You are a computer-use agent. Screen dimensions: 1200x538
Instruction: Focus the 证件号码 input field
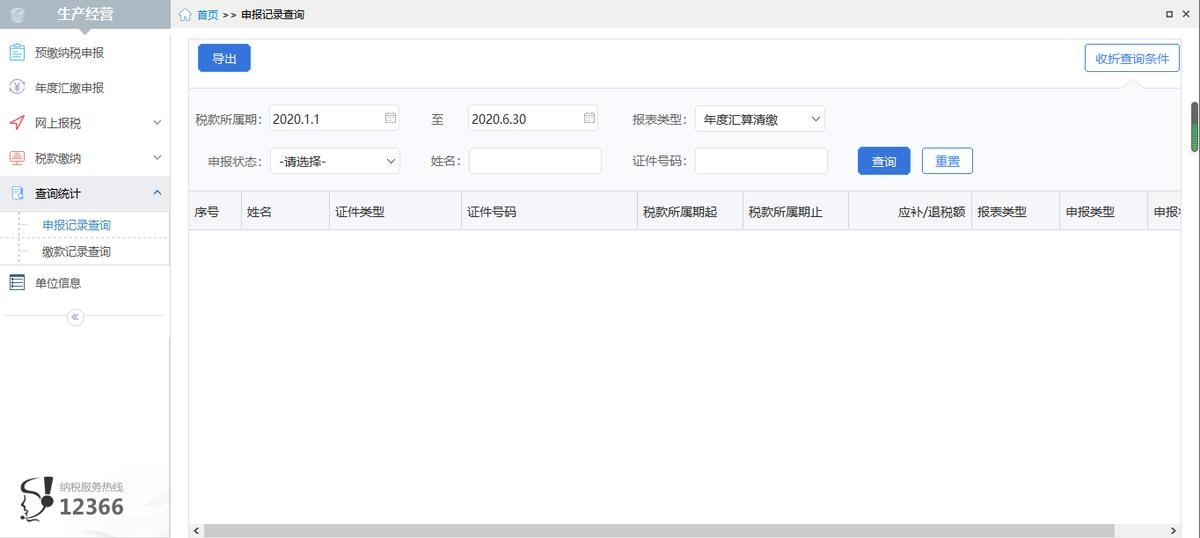[x=761, y=161]
